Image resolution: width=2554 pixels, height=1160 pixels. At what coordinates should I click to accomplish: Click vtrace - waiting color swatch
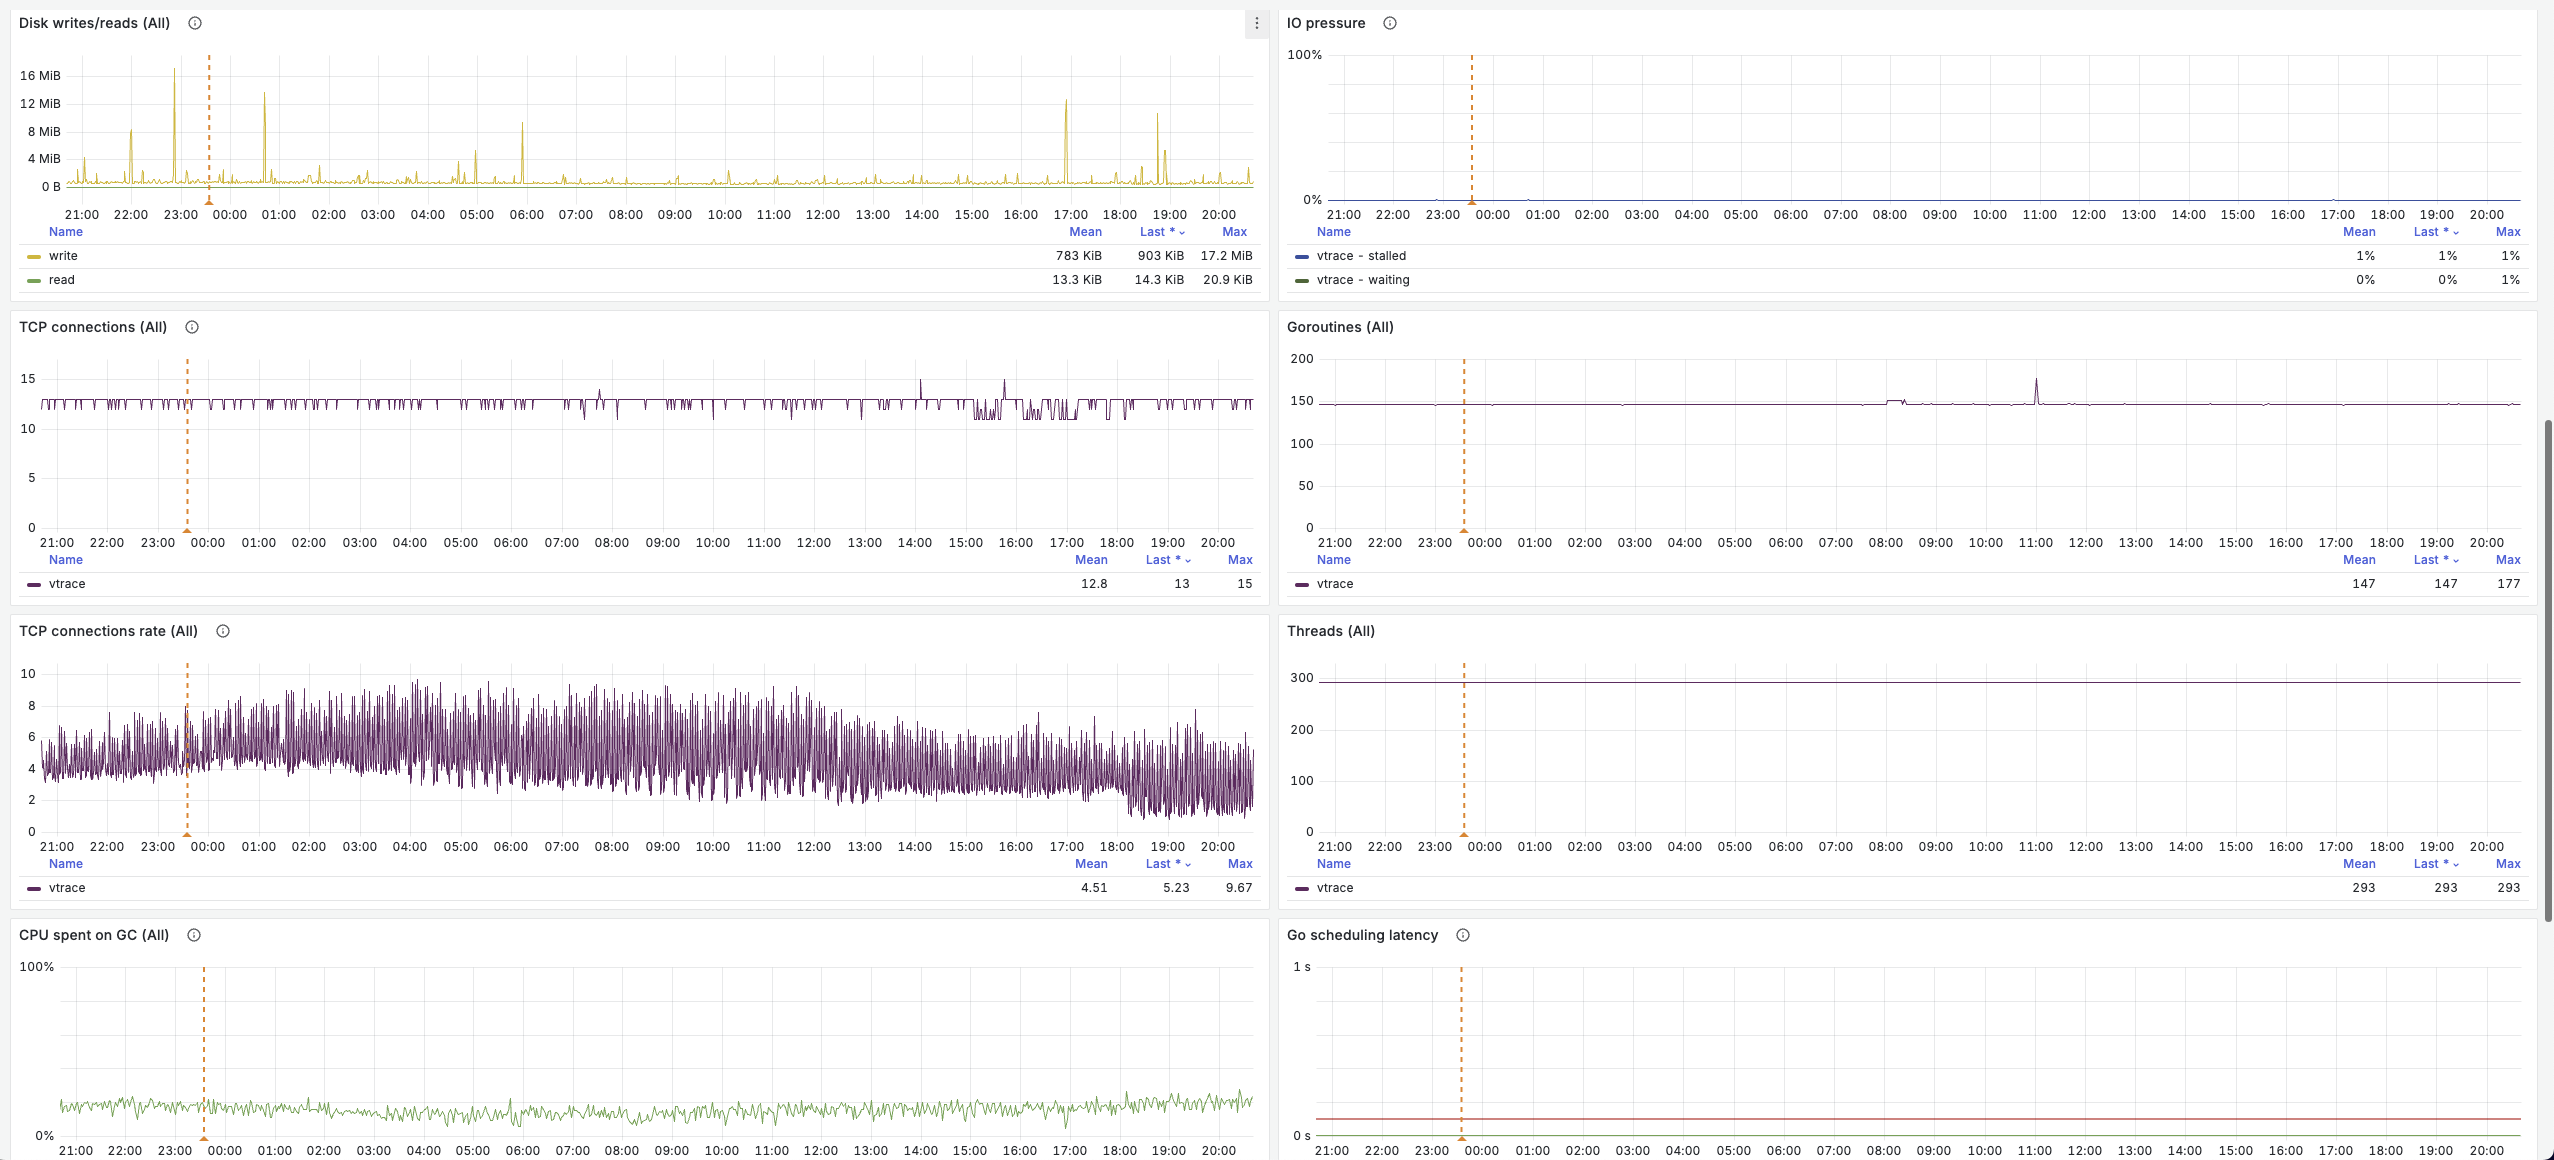[1301, 281]
